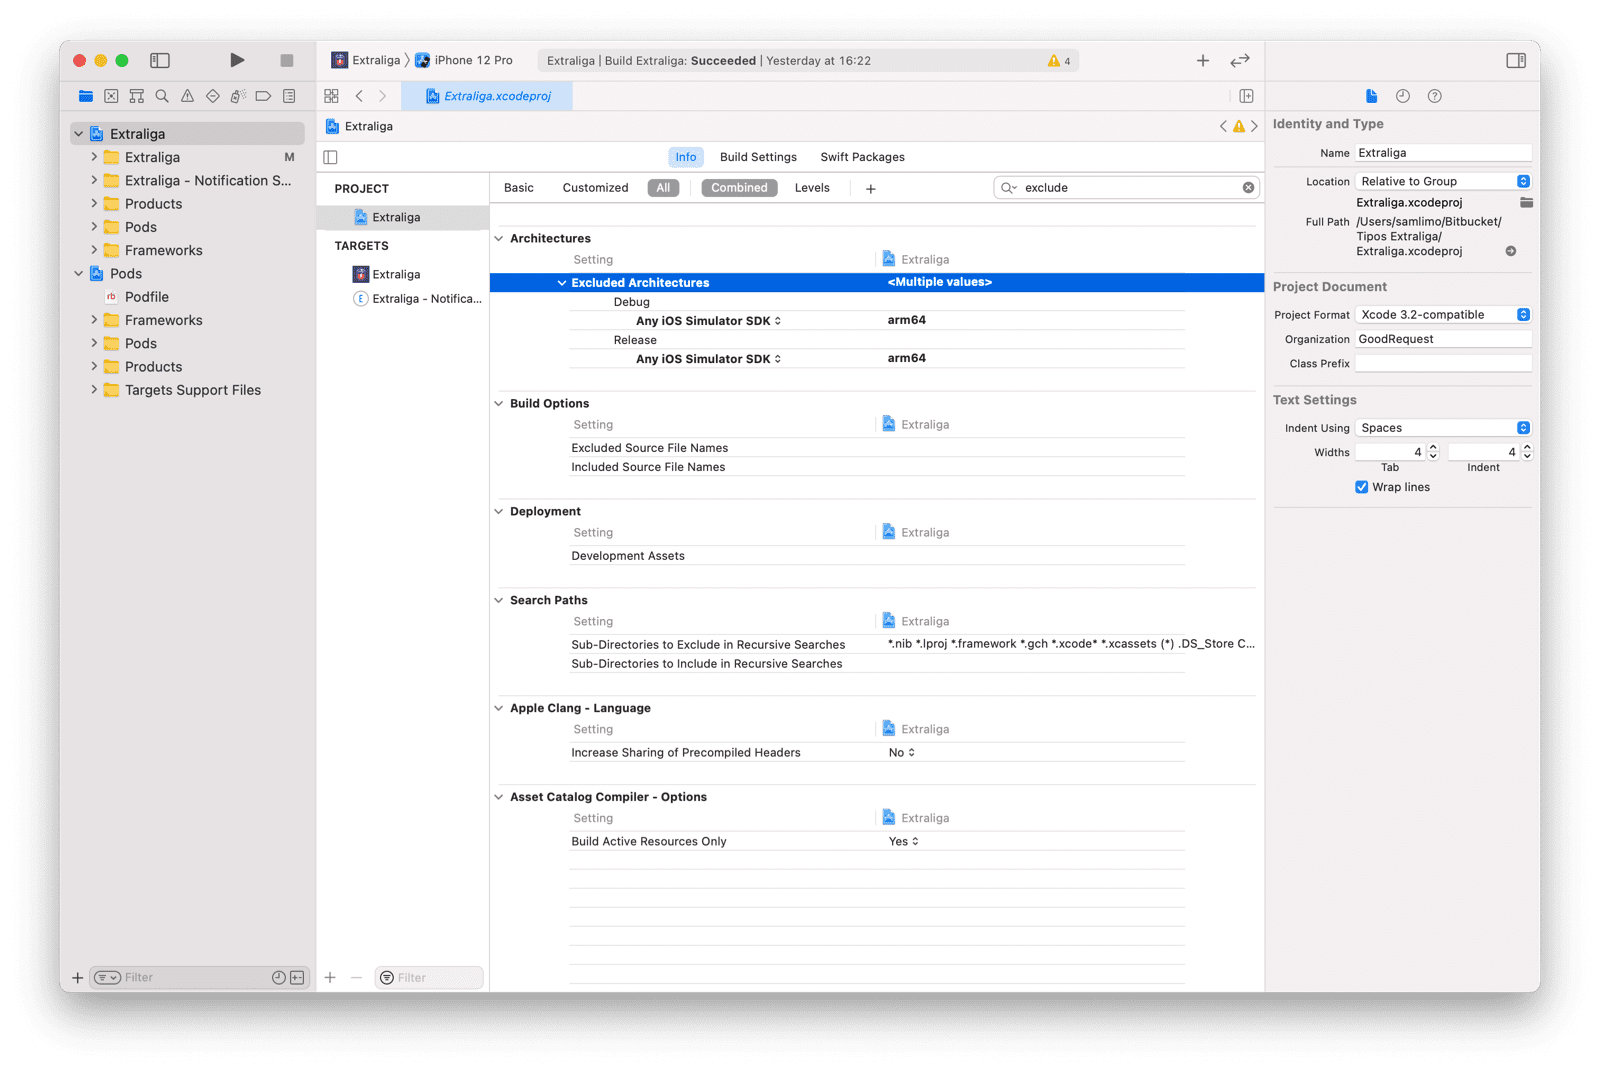
Task: Open the Source Control navigator
Action: [111, 96]
